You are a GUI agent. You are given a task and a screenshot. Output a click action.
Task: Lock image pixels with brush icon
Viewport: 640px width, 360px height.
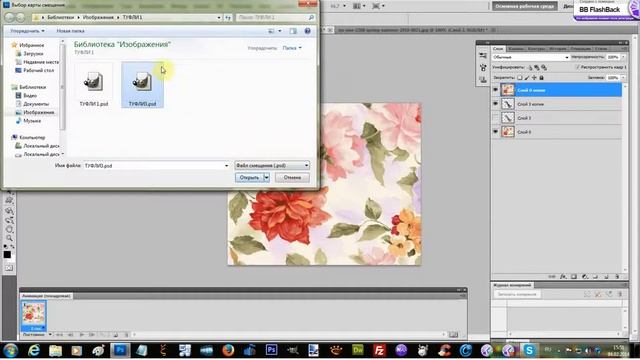[x=527, y=78]
